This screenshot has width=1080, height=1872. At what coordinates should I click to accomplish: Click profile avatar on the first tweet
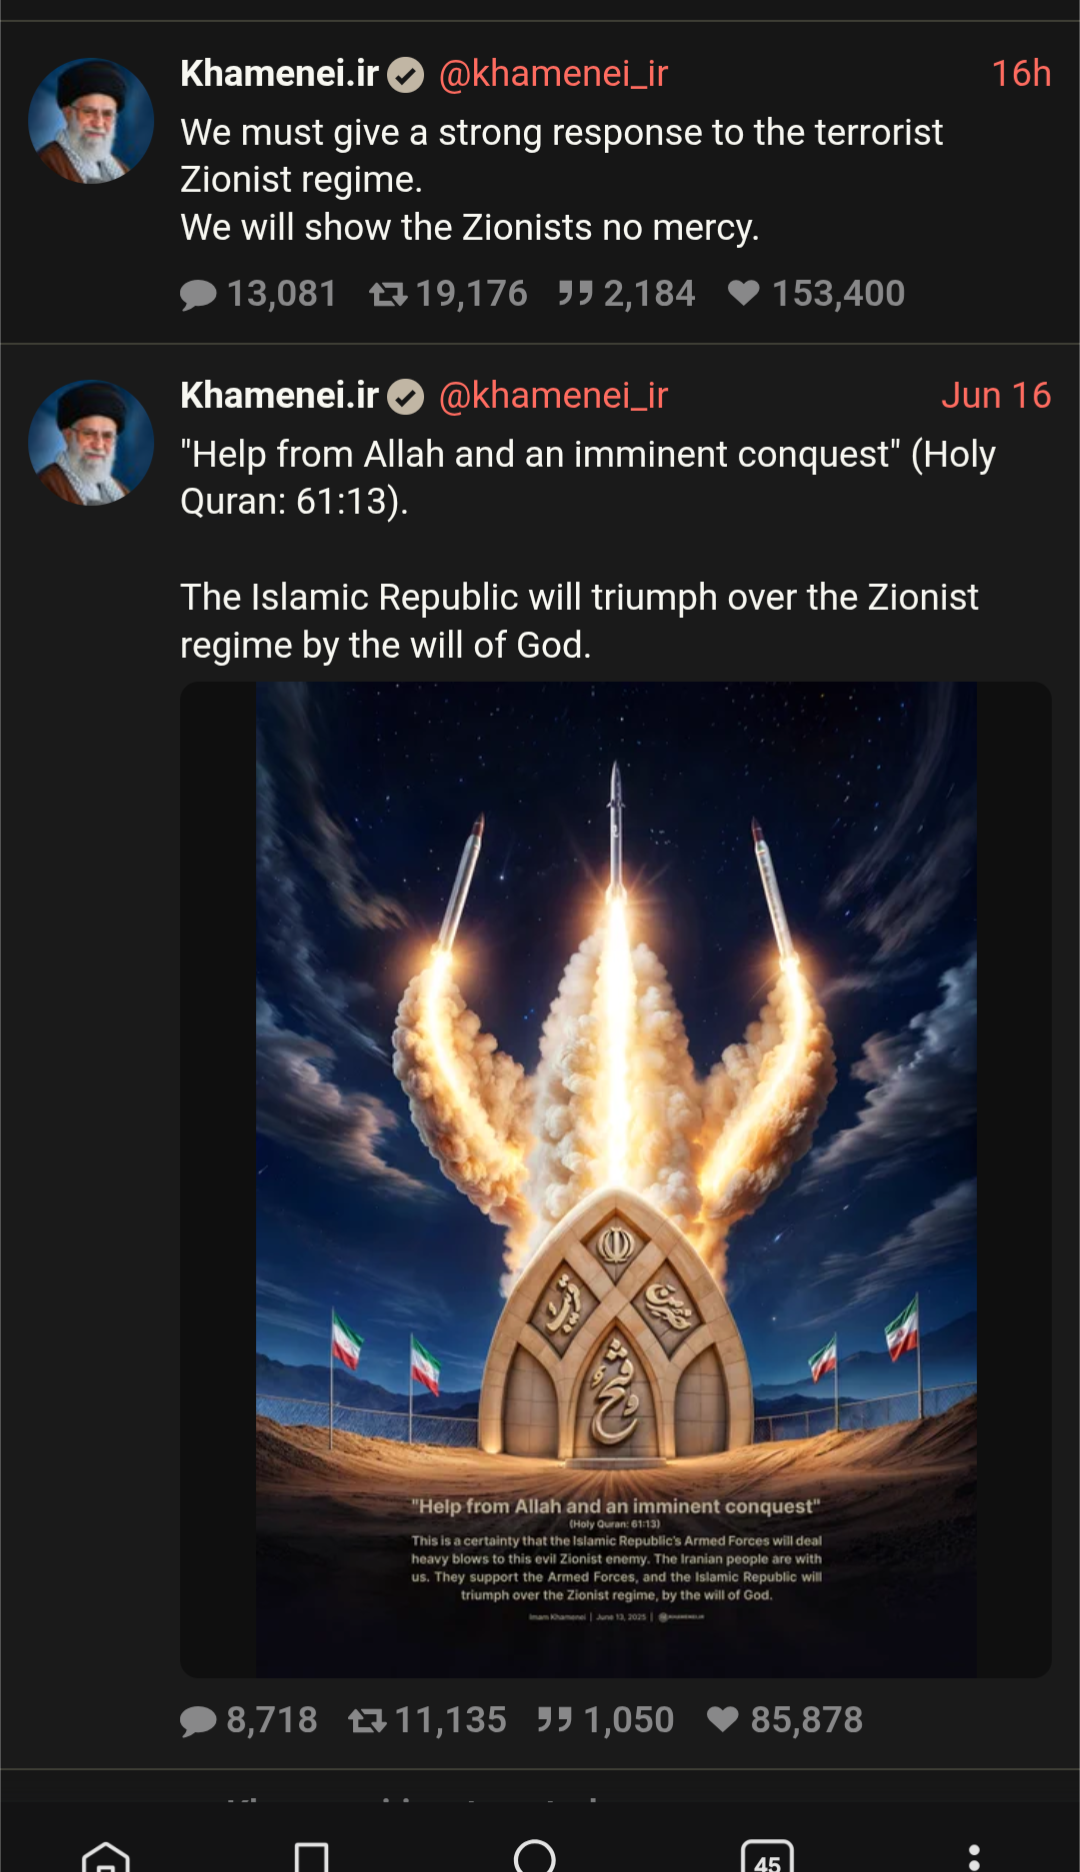point(91,121)
